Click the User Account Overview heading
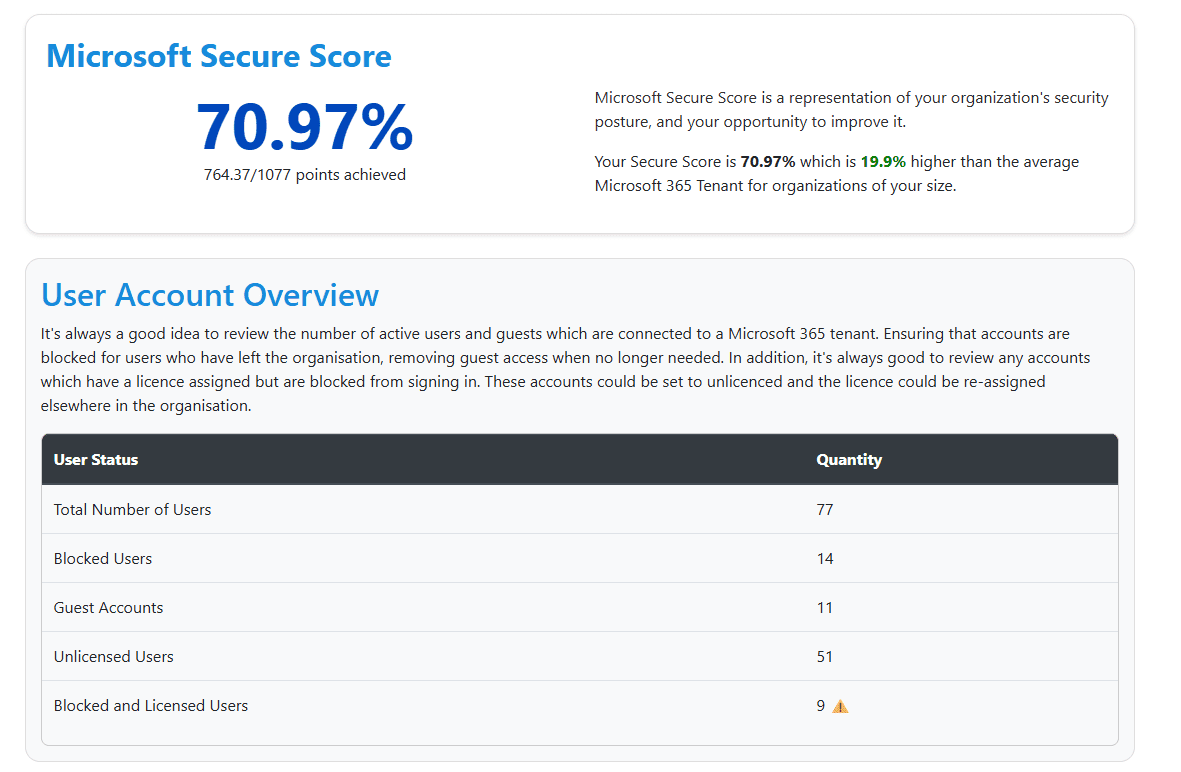1181x772 pixels. [210, 295]
